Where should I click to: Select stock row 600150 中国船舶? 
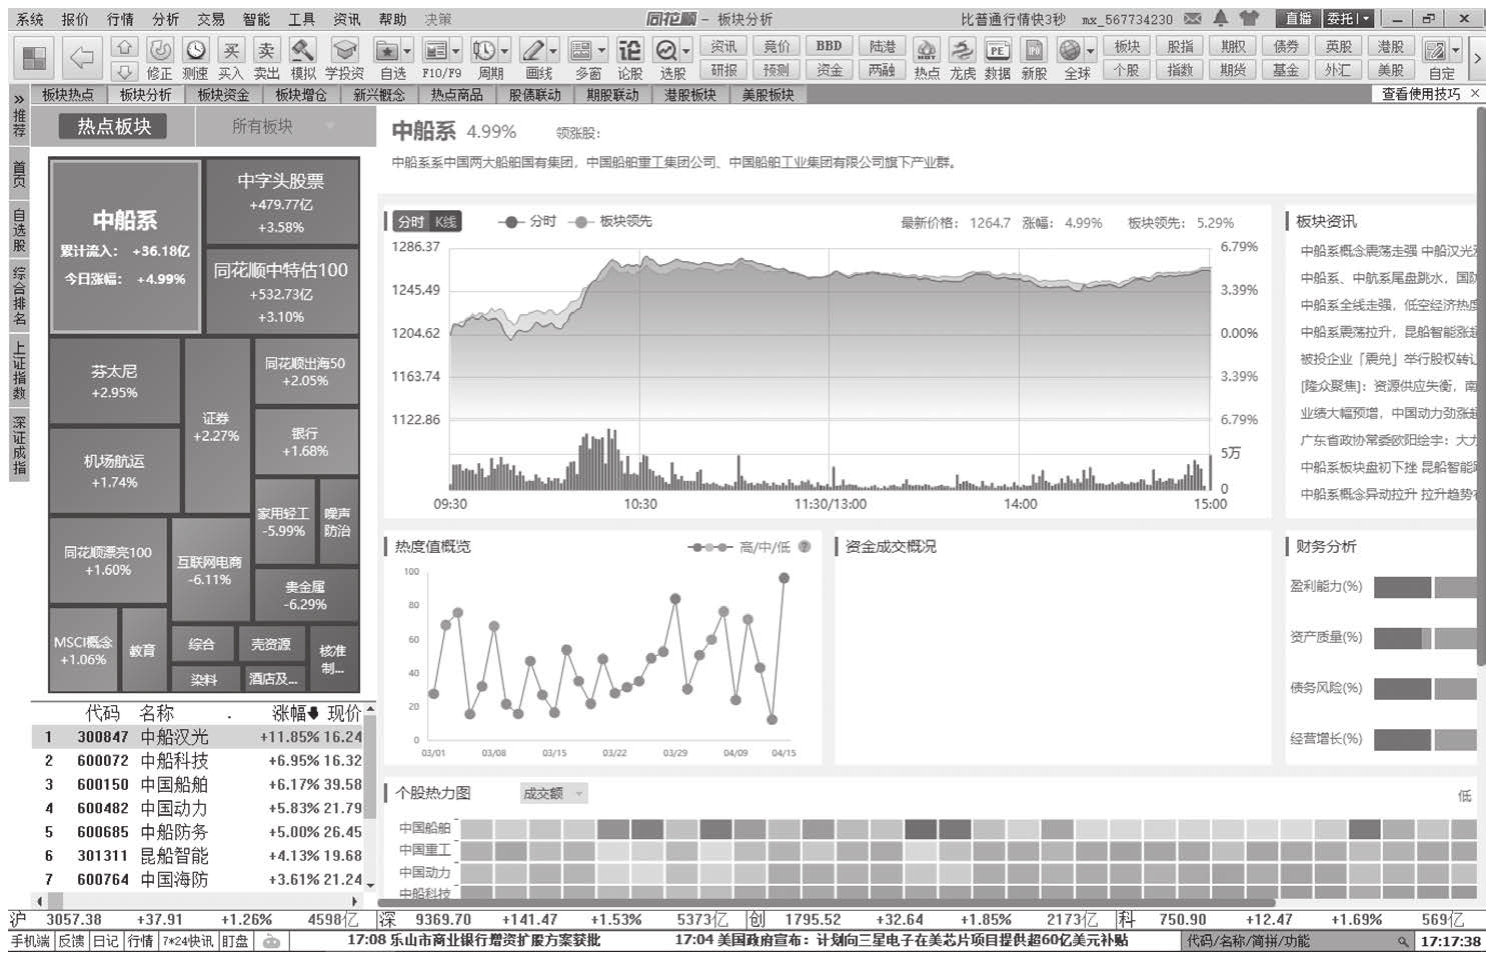click(197, 785)
